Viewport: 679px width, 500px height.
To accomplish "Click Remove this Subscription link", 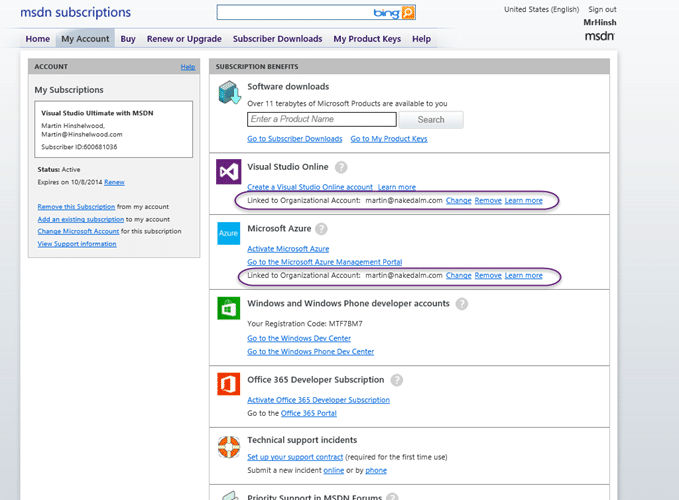I will 76,207.
